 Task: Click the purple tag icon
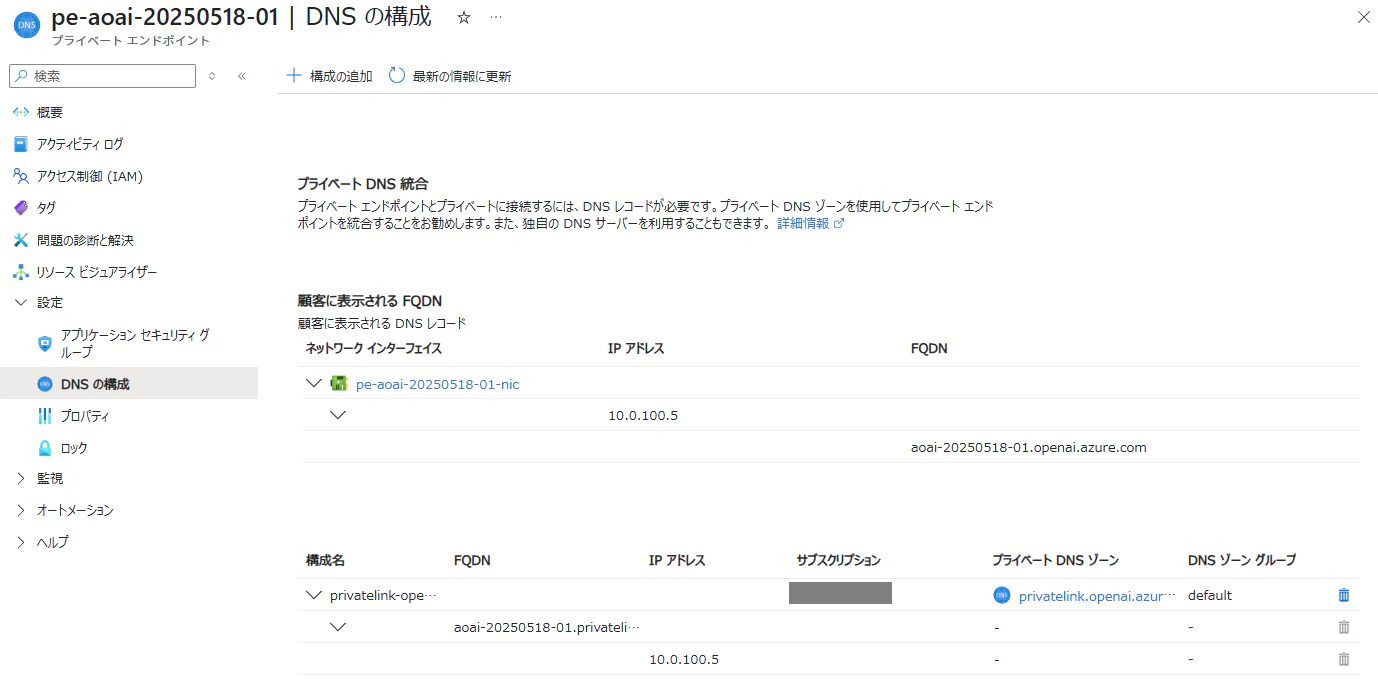click(x=21, y=208)
